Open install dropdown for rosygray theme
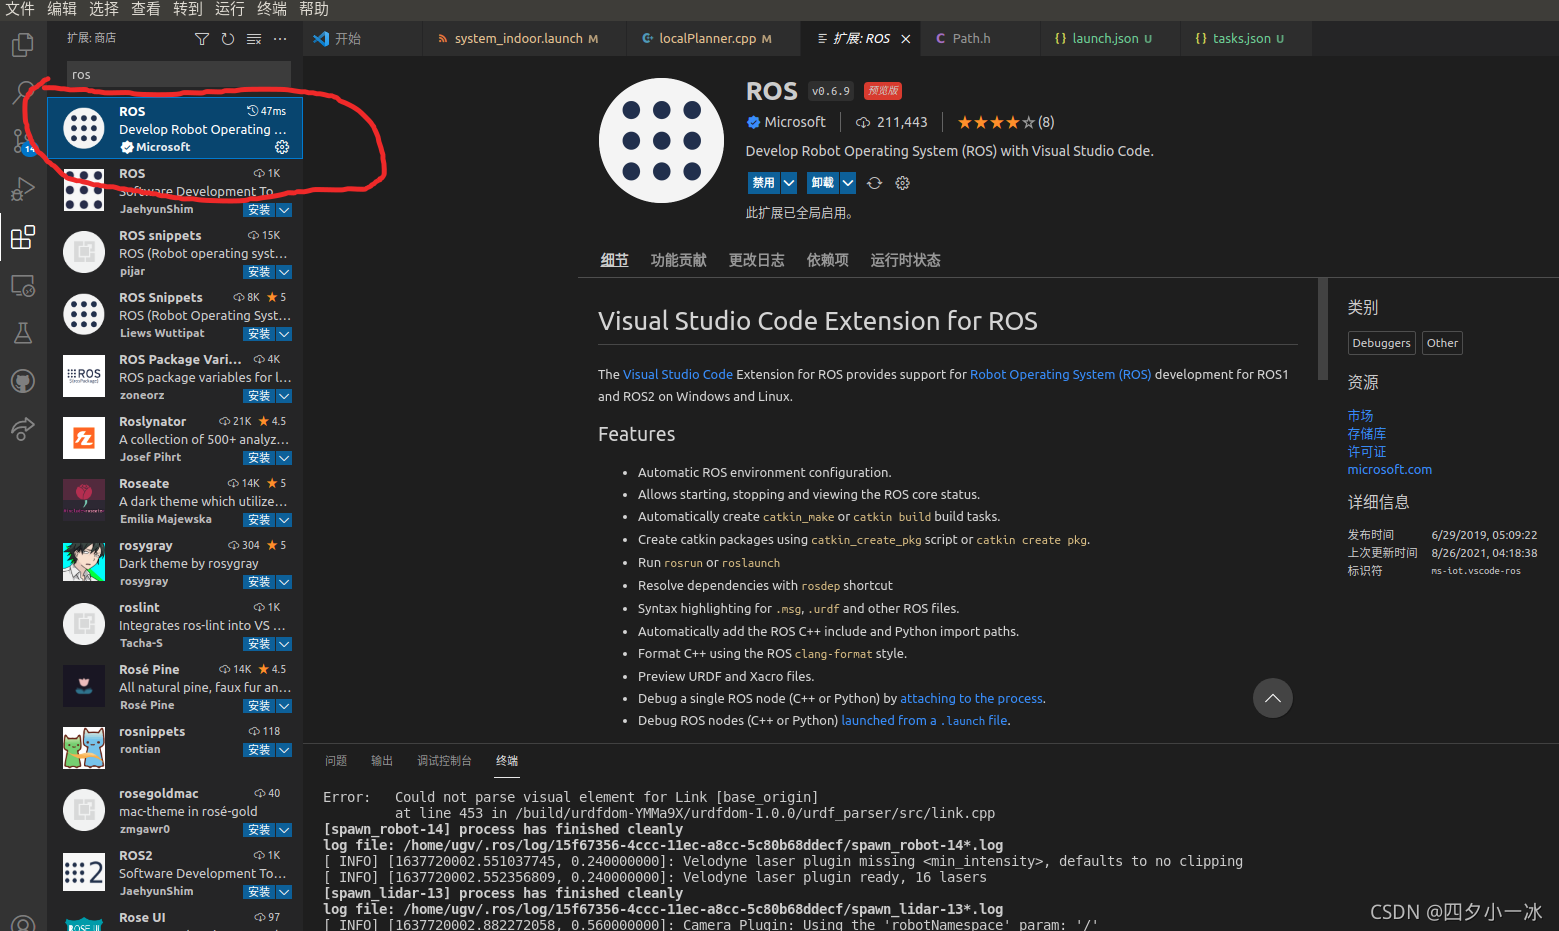Screen dimensions: 1559x931 (284, 582)
